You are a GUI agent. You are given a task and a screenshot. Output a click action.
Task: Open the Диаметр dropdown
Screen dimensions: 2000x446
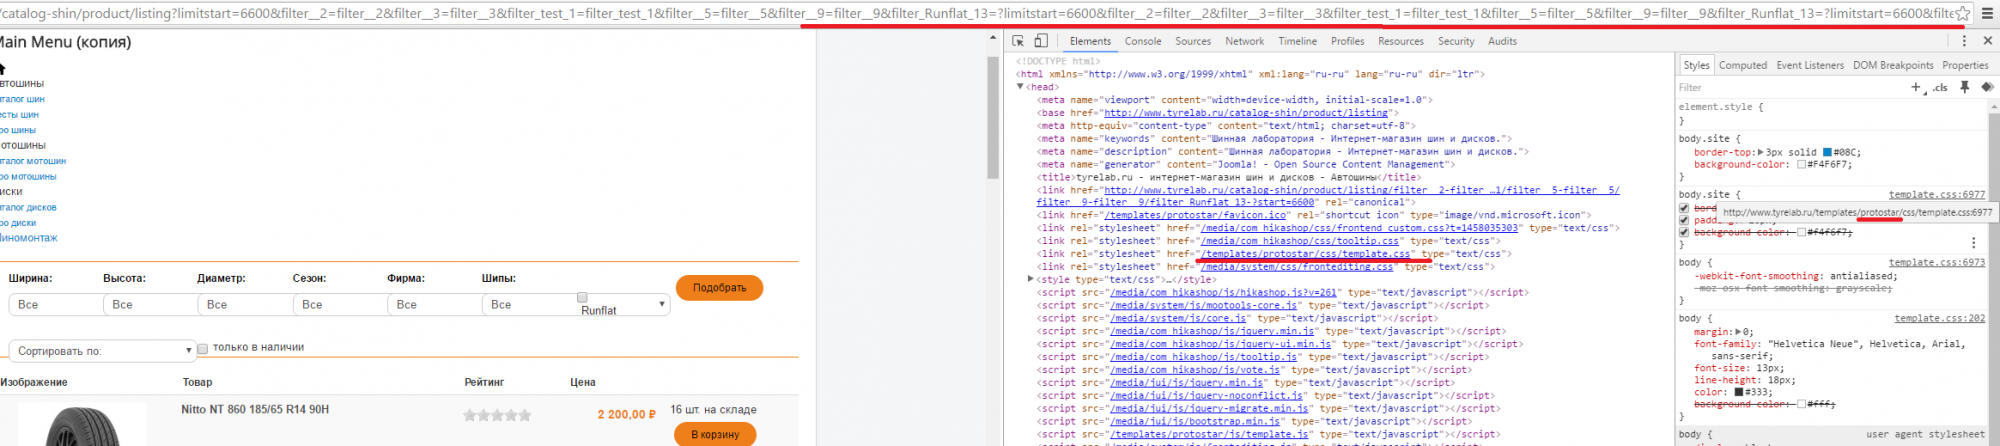[246, 305]
